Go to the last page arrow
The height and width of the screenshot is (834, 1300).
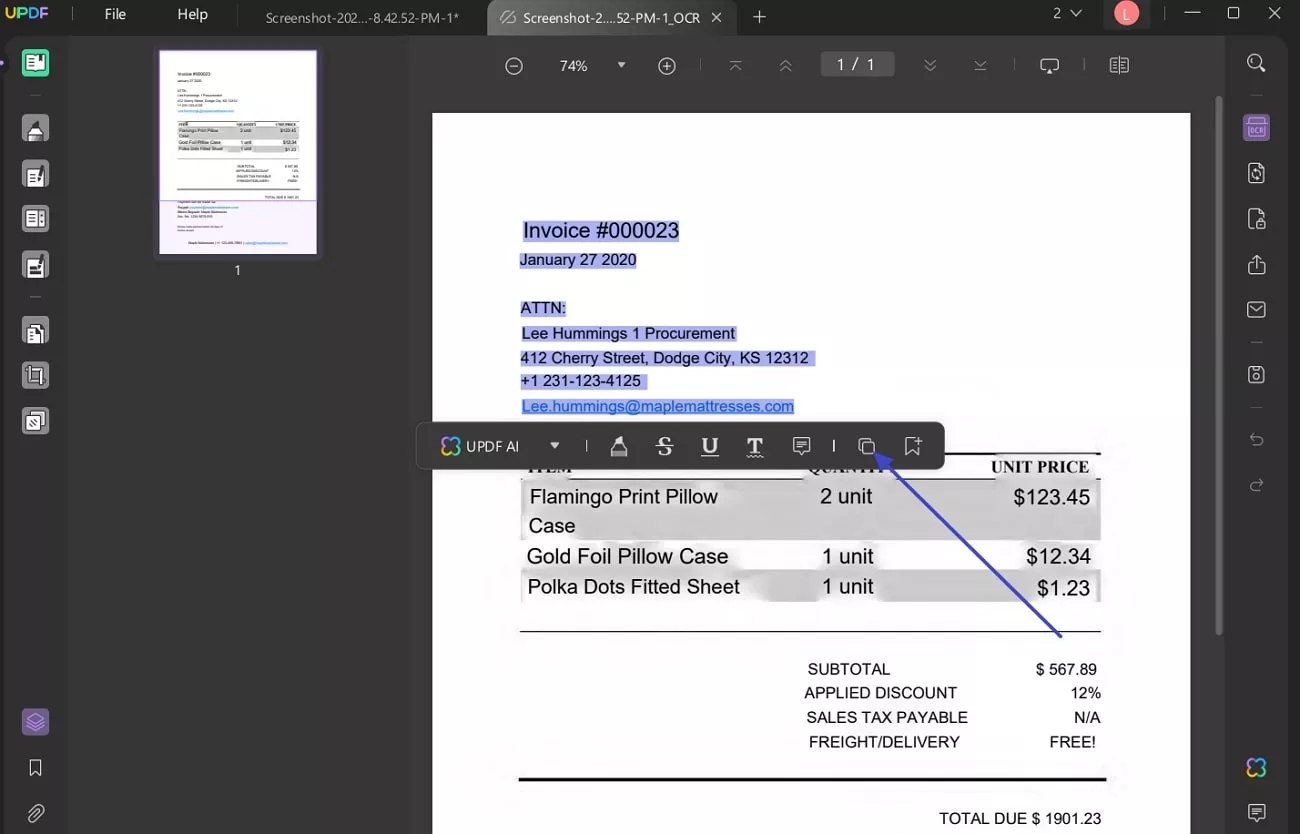point(980,66)
